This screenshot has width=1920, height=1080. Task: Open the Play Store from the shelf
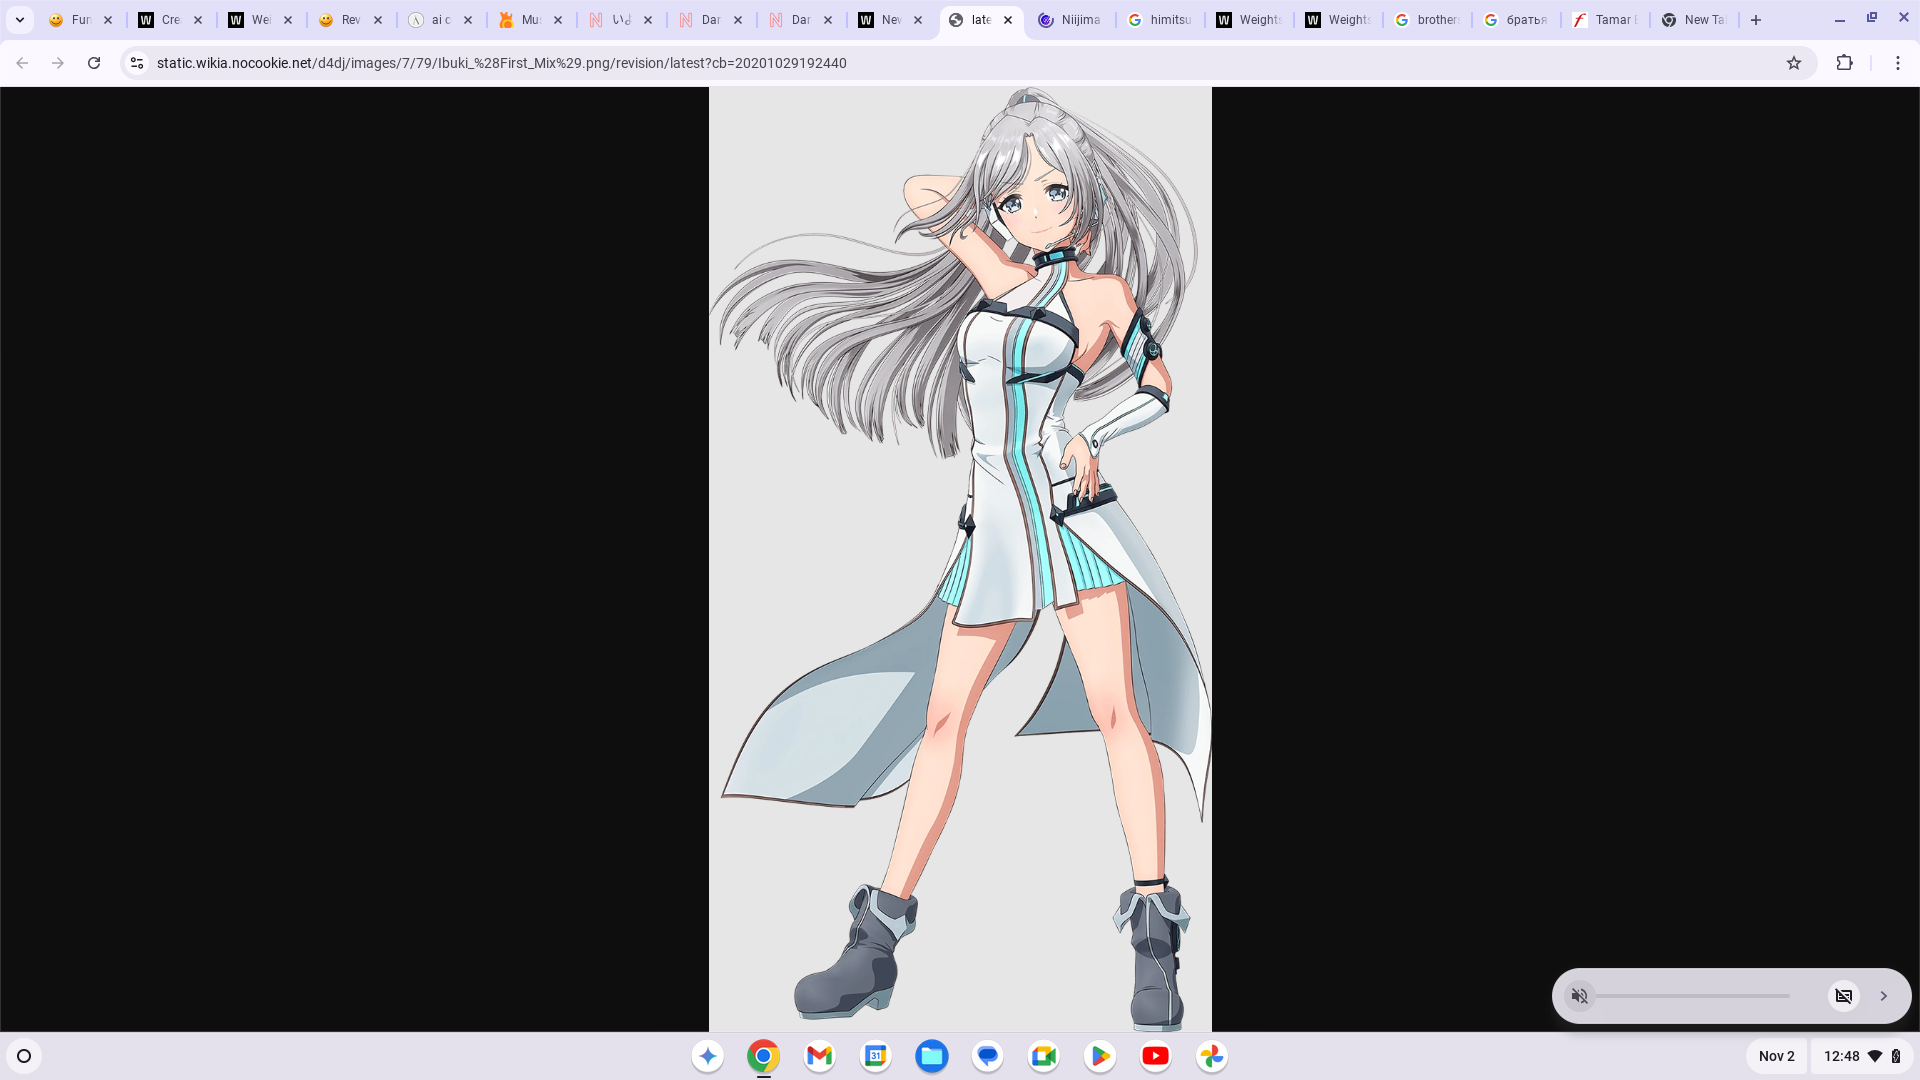pos(1100,1056)
